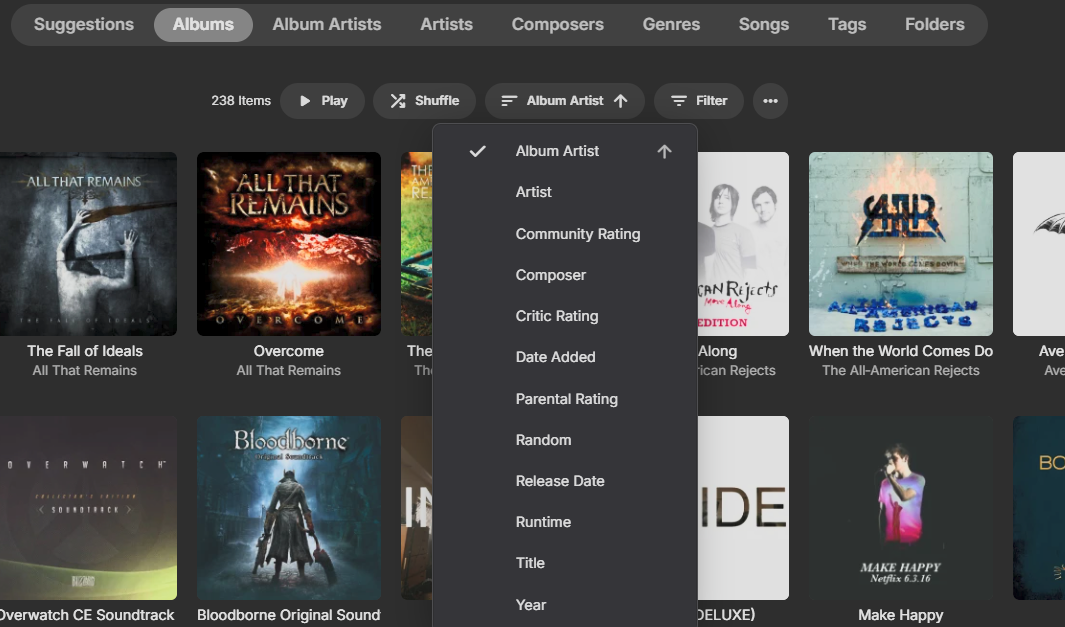Sort albums by Composer

point(564,275)
